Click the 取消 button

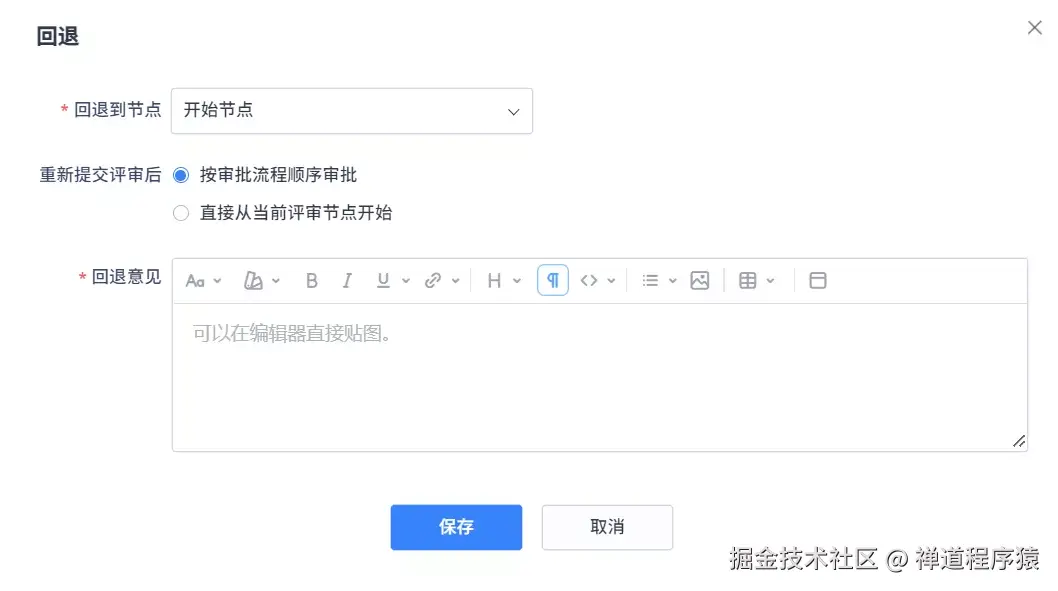tap(607, 527)
